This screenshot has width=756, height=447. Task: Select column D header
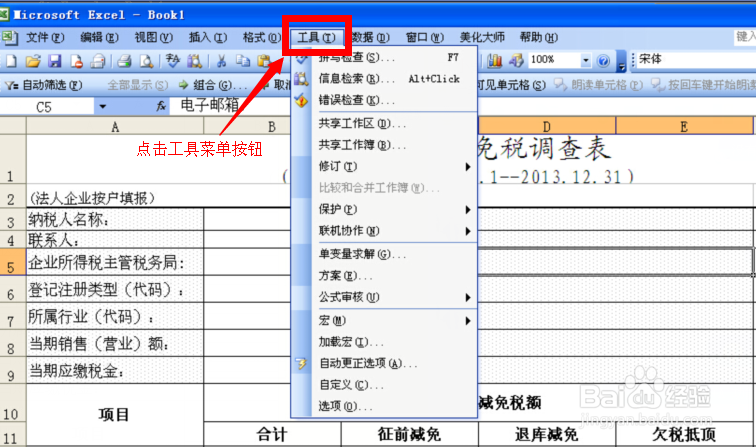click(x=547, y=126)
